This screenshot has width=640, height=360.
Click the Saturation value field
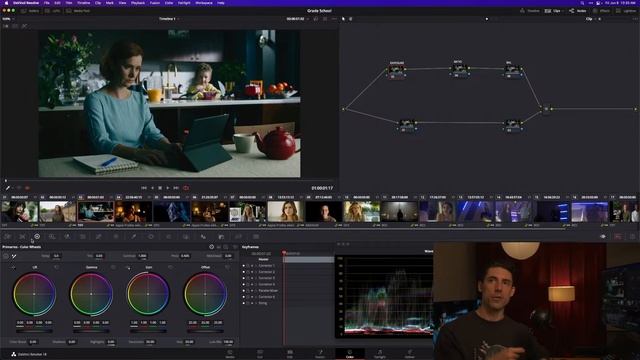(150, 342)
